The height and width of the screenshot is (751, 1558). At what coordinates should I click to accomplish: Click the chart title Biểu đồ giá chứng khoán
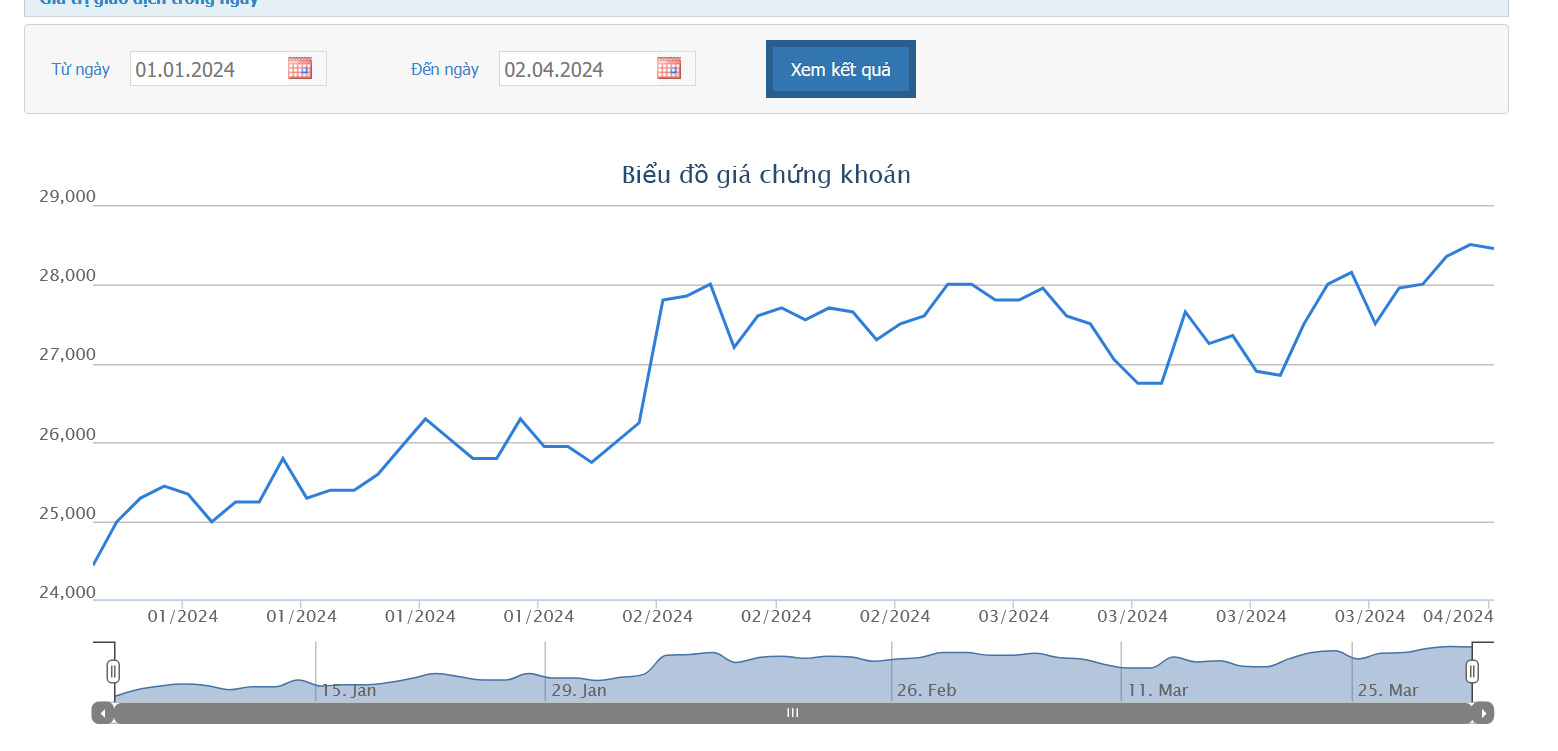click(766, 175)
